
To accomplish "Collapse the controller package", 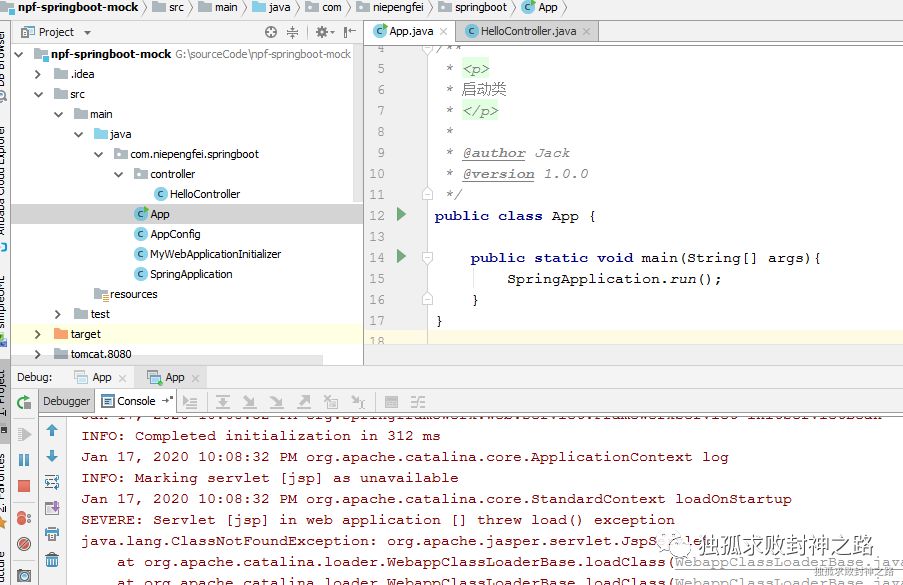I will coord(119,174).
